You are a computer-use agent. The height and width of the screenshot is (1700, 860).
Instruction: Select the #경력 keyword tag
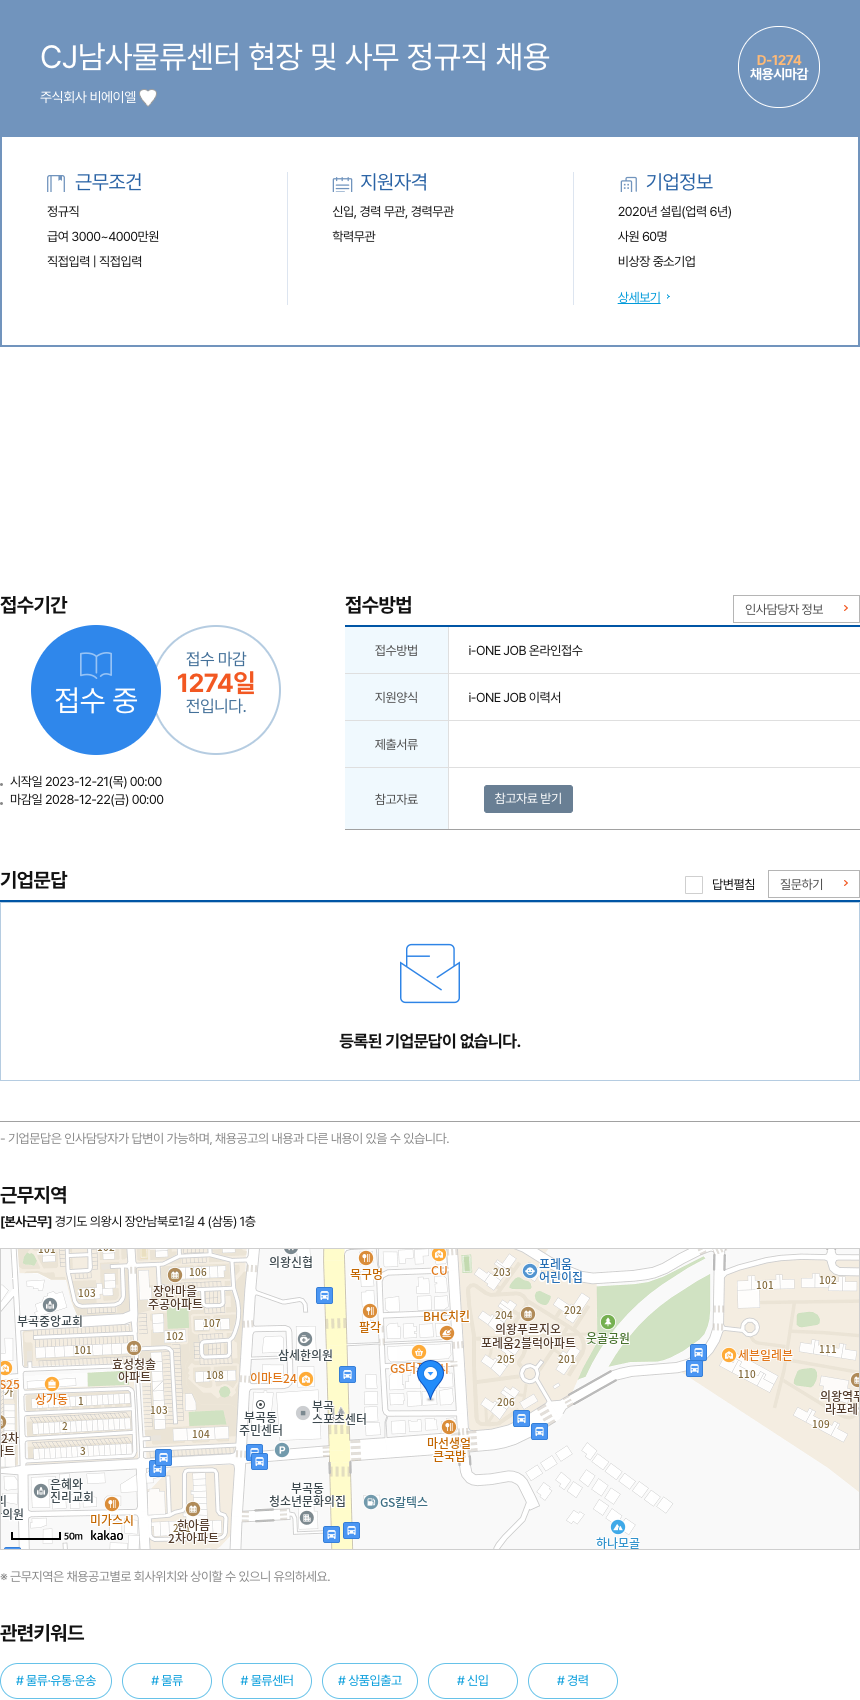pyautogui.click(x=573, y=1680)
